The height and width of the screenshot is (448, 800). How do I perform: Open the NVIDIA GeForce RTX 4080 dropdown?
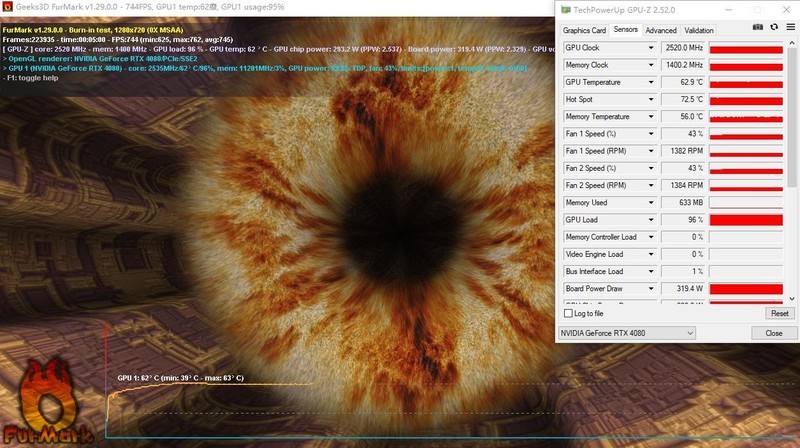click(x=626, y=333)
